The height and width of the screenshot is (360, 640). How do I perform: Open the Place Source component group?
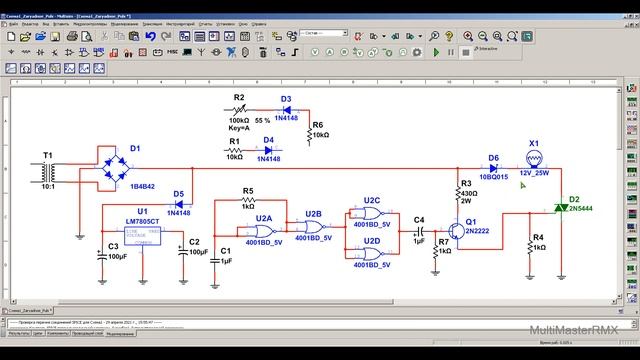[x=11, y=52]
